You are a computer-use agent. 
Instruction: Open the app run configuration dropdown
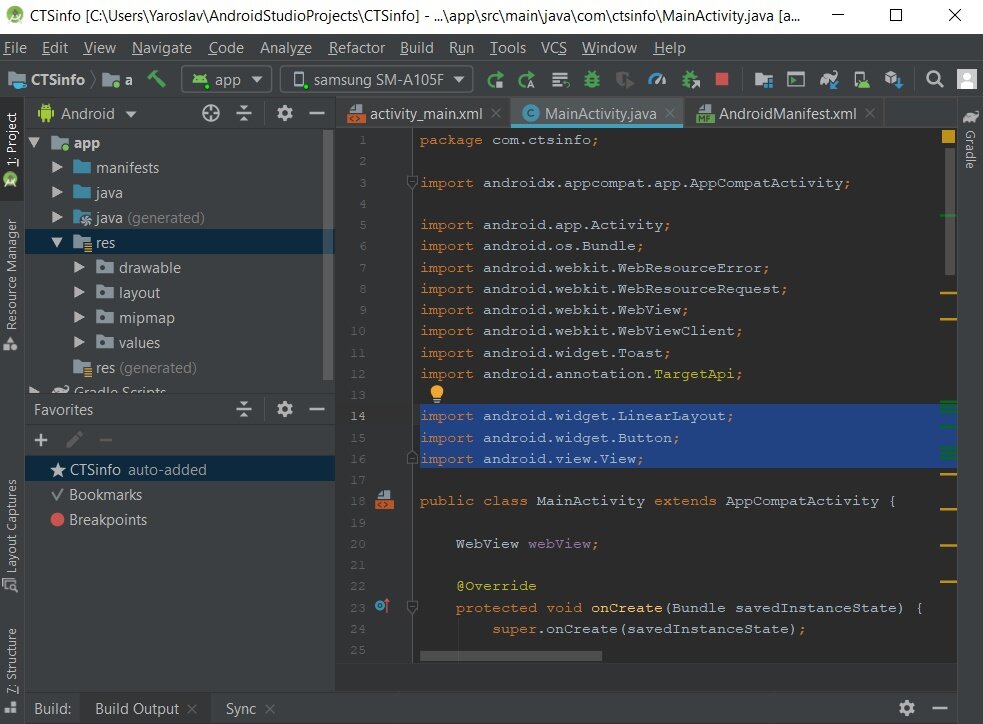pos(226,80)
